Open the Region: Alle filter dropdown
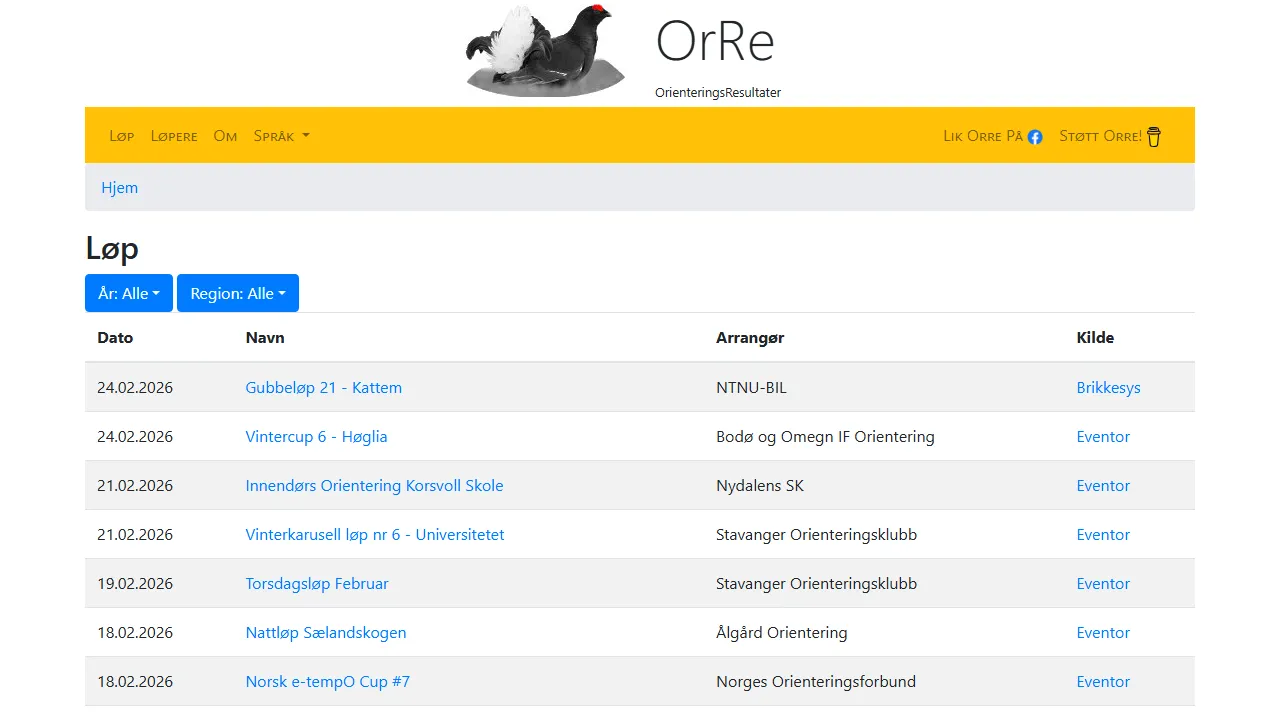 point(237,292)
